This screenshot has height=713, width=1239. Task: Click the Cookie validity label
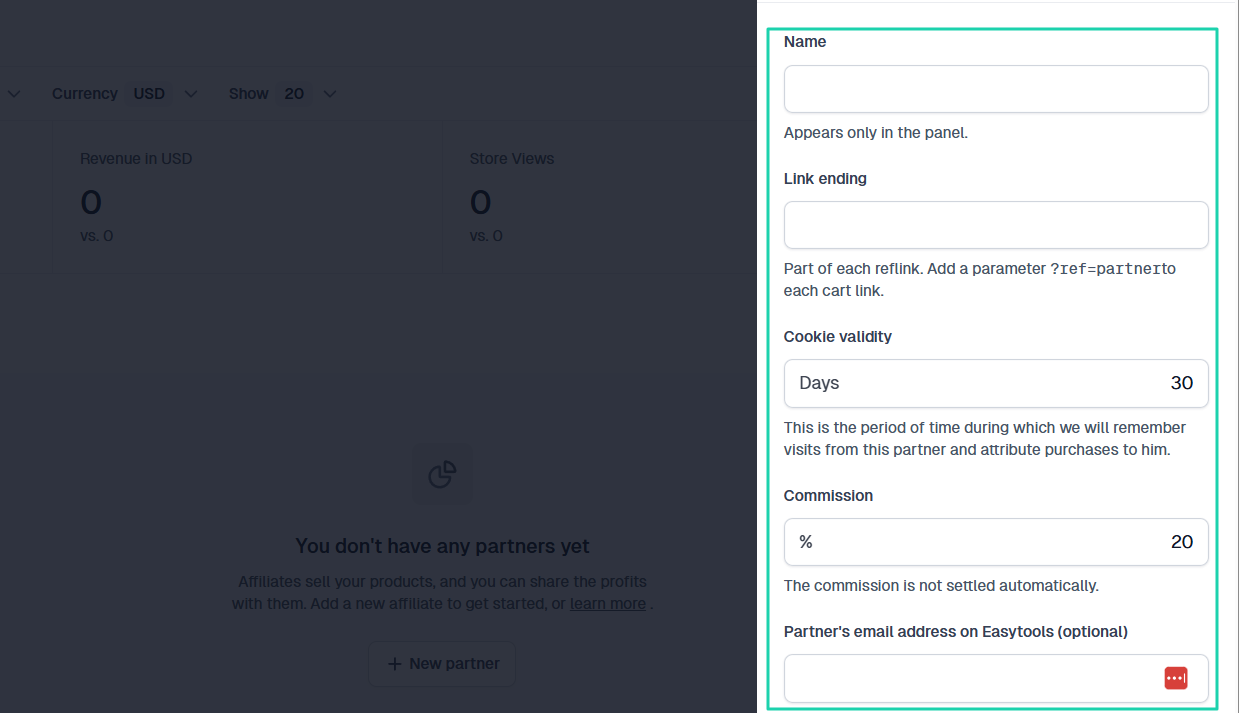pos(838,337)
